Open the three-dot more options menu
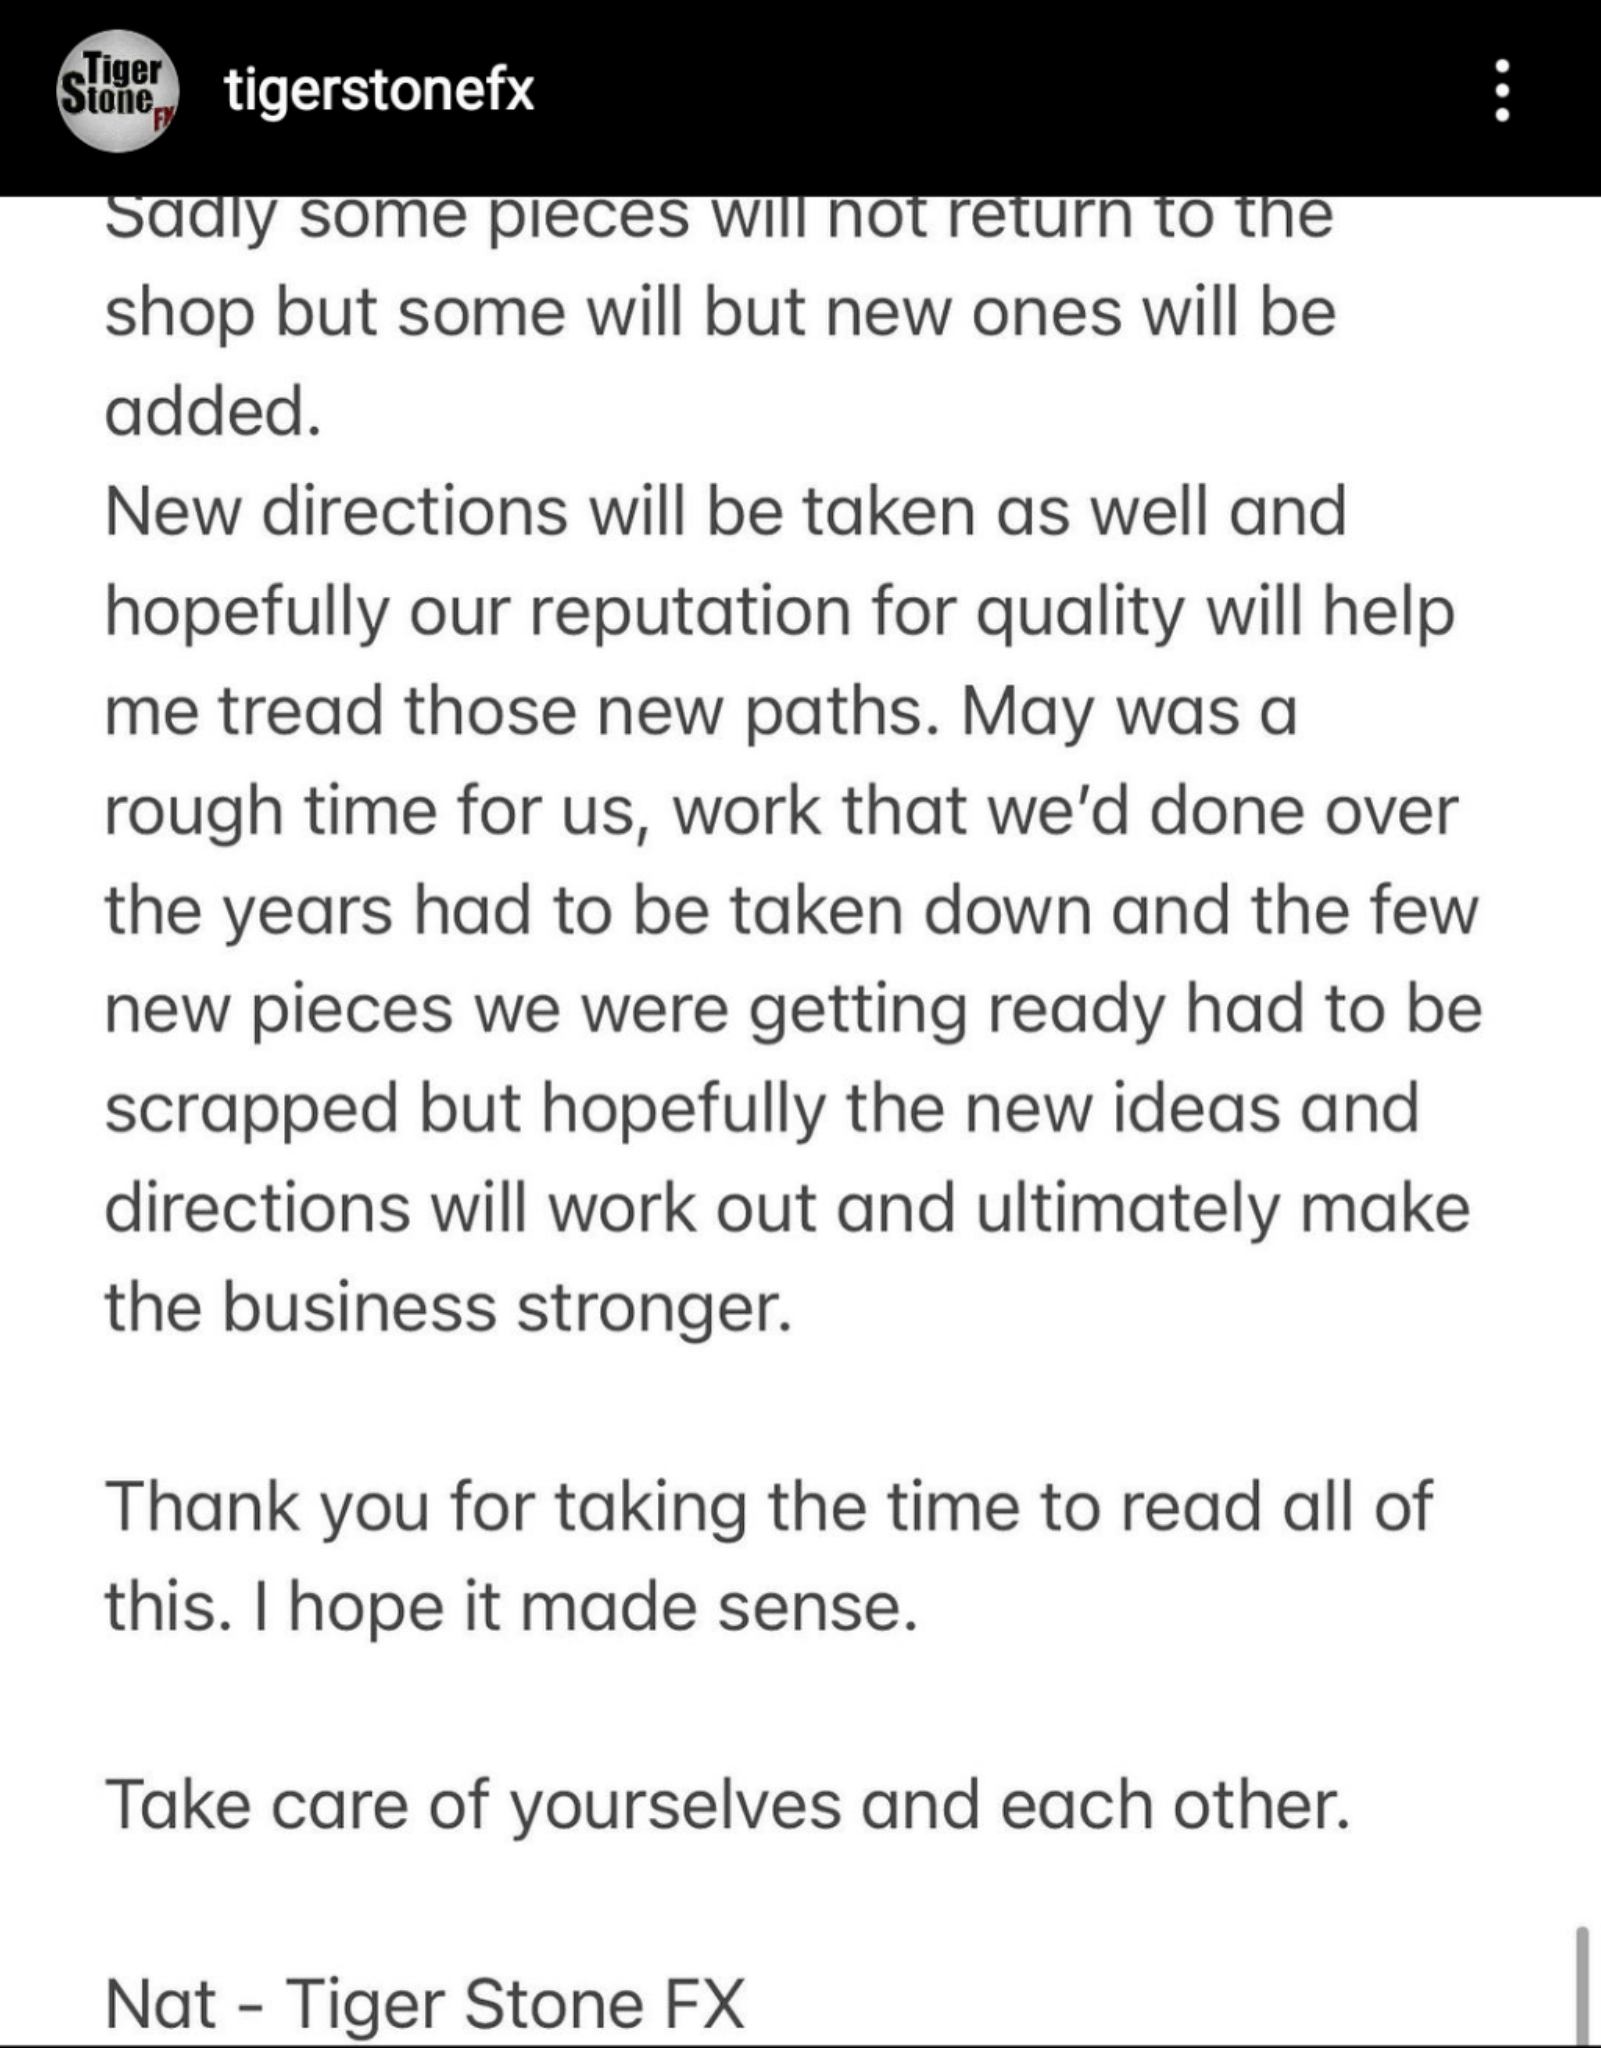Viewport: 1601px width, 2048px height. pyautogui.click(x=1501, y=91)
